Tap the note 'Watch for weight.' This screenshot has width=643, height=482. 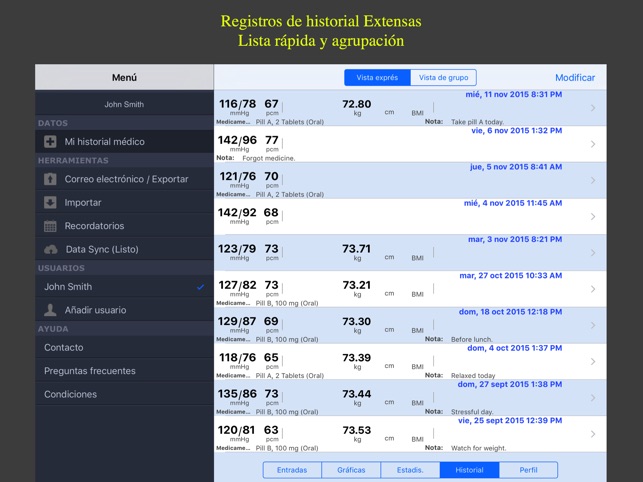point(478,448)
